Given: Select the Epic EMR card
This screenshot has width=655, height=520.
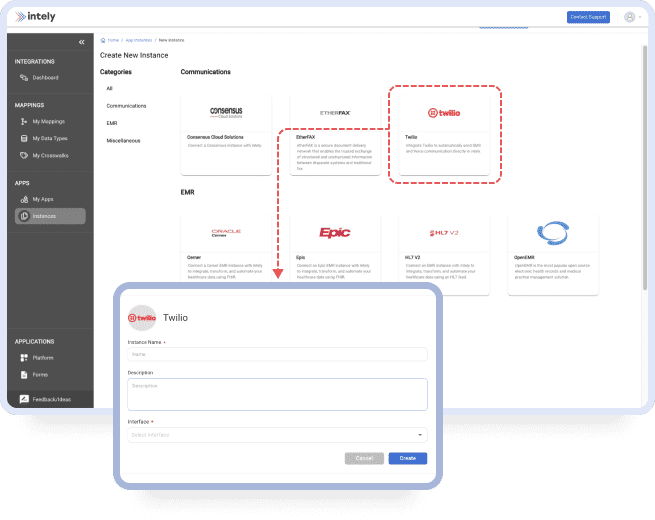Looking at the screenshot, I should click(x=335, y=249).
